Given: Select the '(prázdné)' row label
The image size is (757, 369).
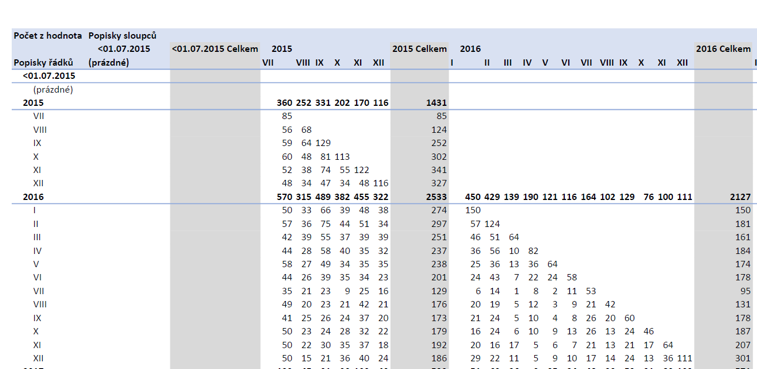Looking at the screenshot, I should (x=53, y=90).
